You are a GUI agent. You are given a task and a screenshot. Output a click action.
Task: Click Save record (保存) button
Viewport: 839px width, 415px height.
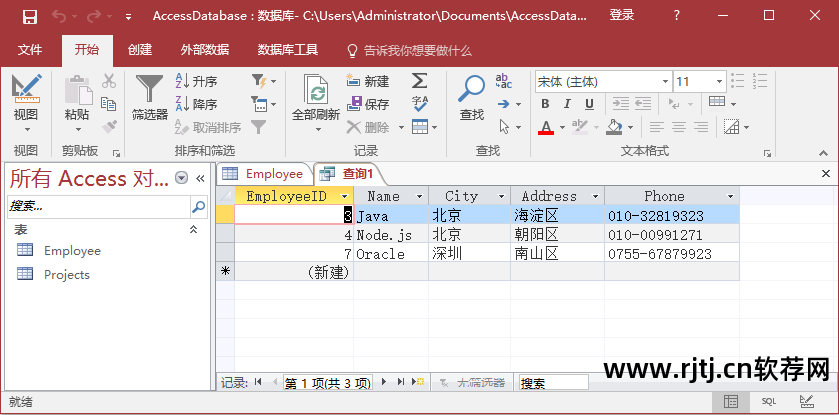(x=368, y=104)
